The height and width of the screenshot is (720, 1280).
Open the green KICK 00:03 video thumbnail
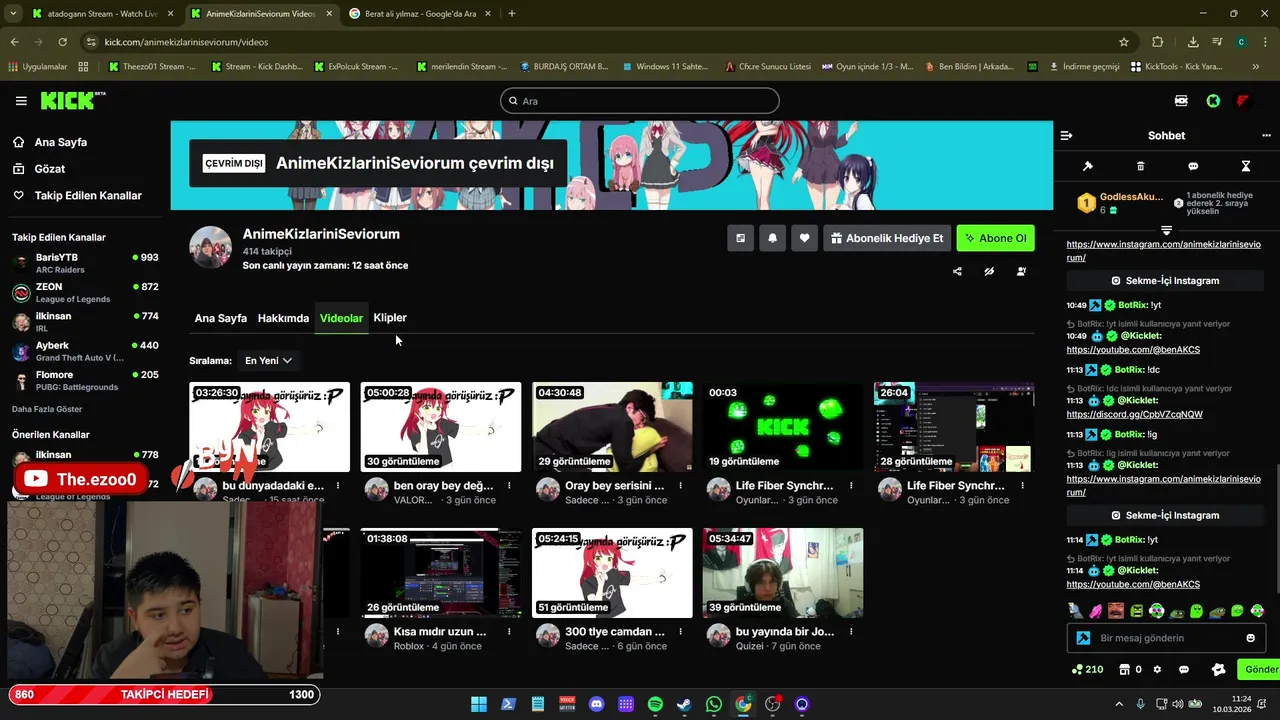point(783,427)
